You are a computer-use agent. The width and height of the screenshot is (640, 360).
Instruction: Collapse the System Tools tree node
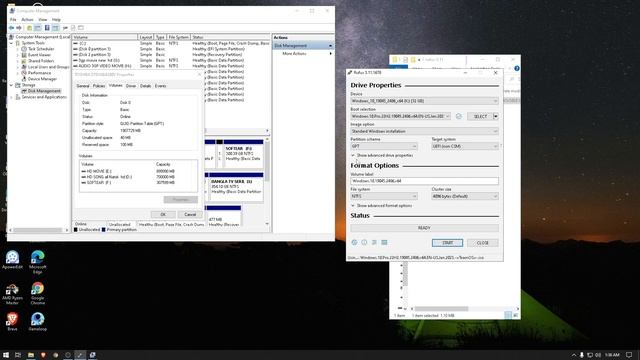tap(11, 43)
